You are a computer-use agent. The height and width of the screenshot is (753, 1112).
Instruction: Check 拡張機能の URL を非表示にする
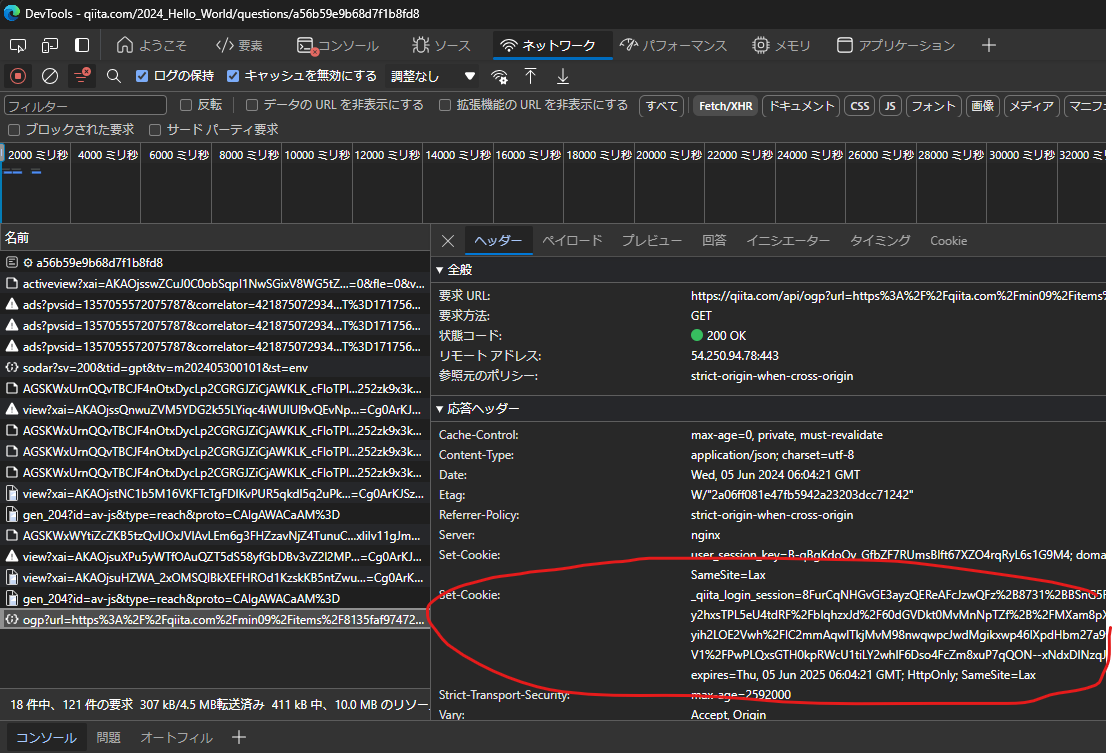coord(445,105)
